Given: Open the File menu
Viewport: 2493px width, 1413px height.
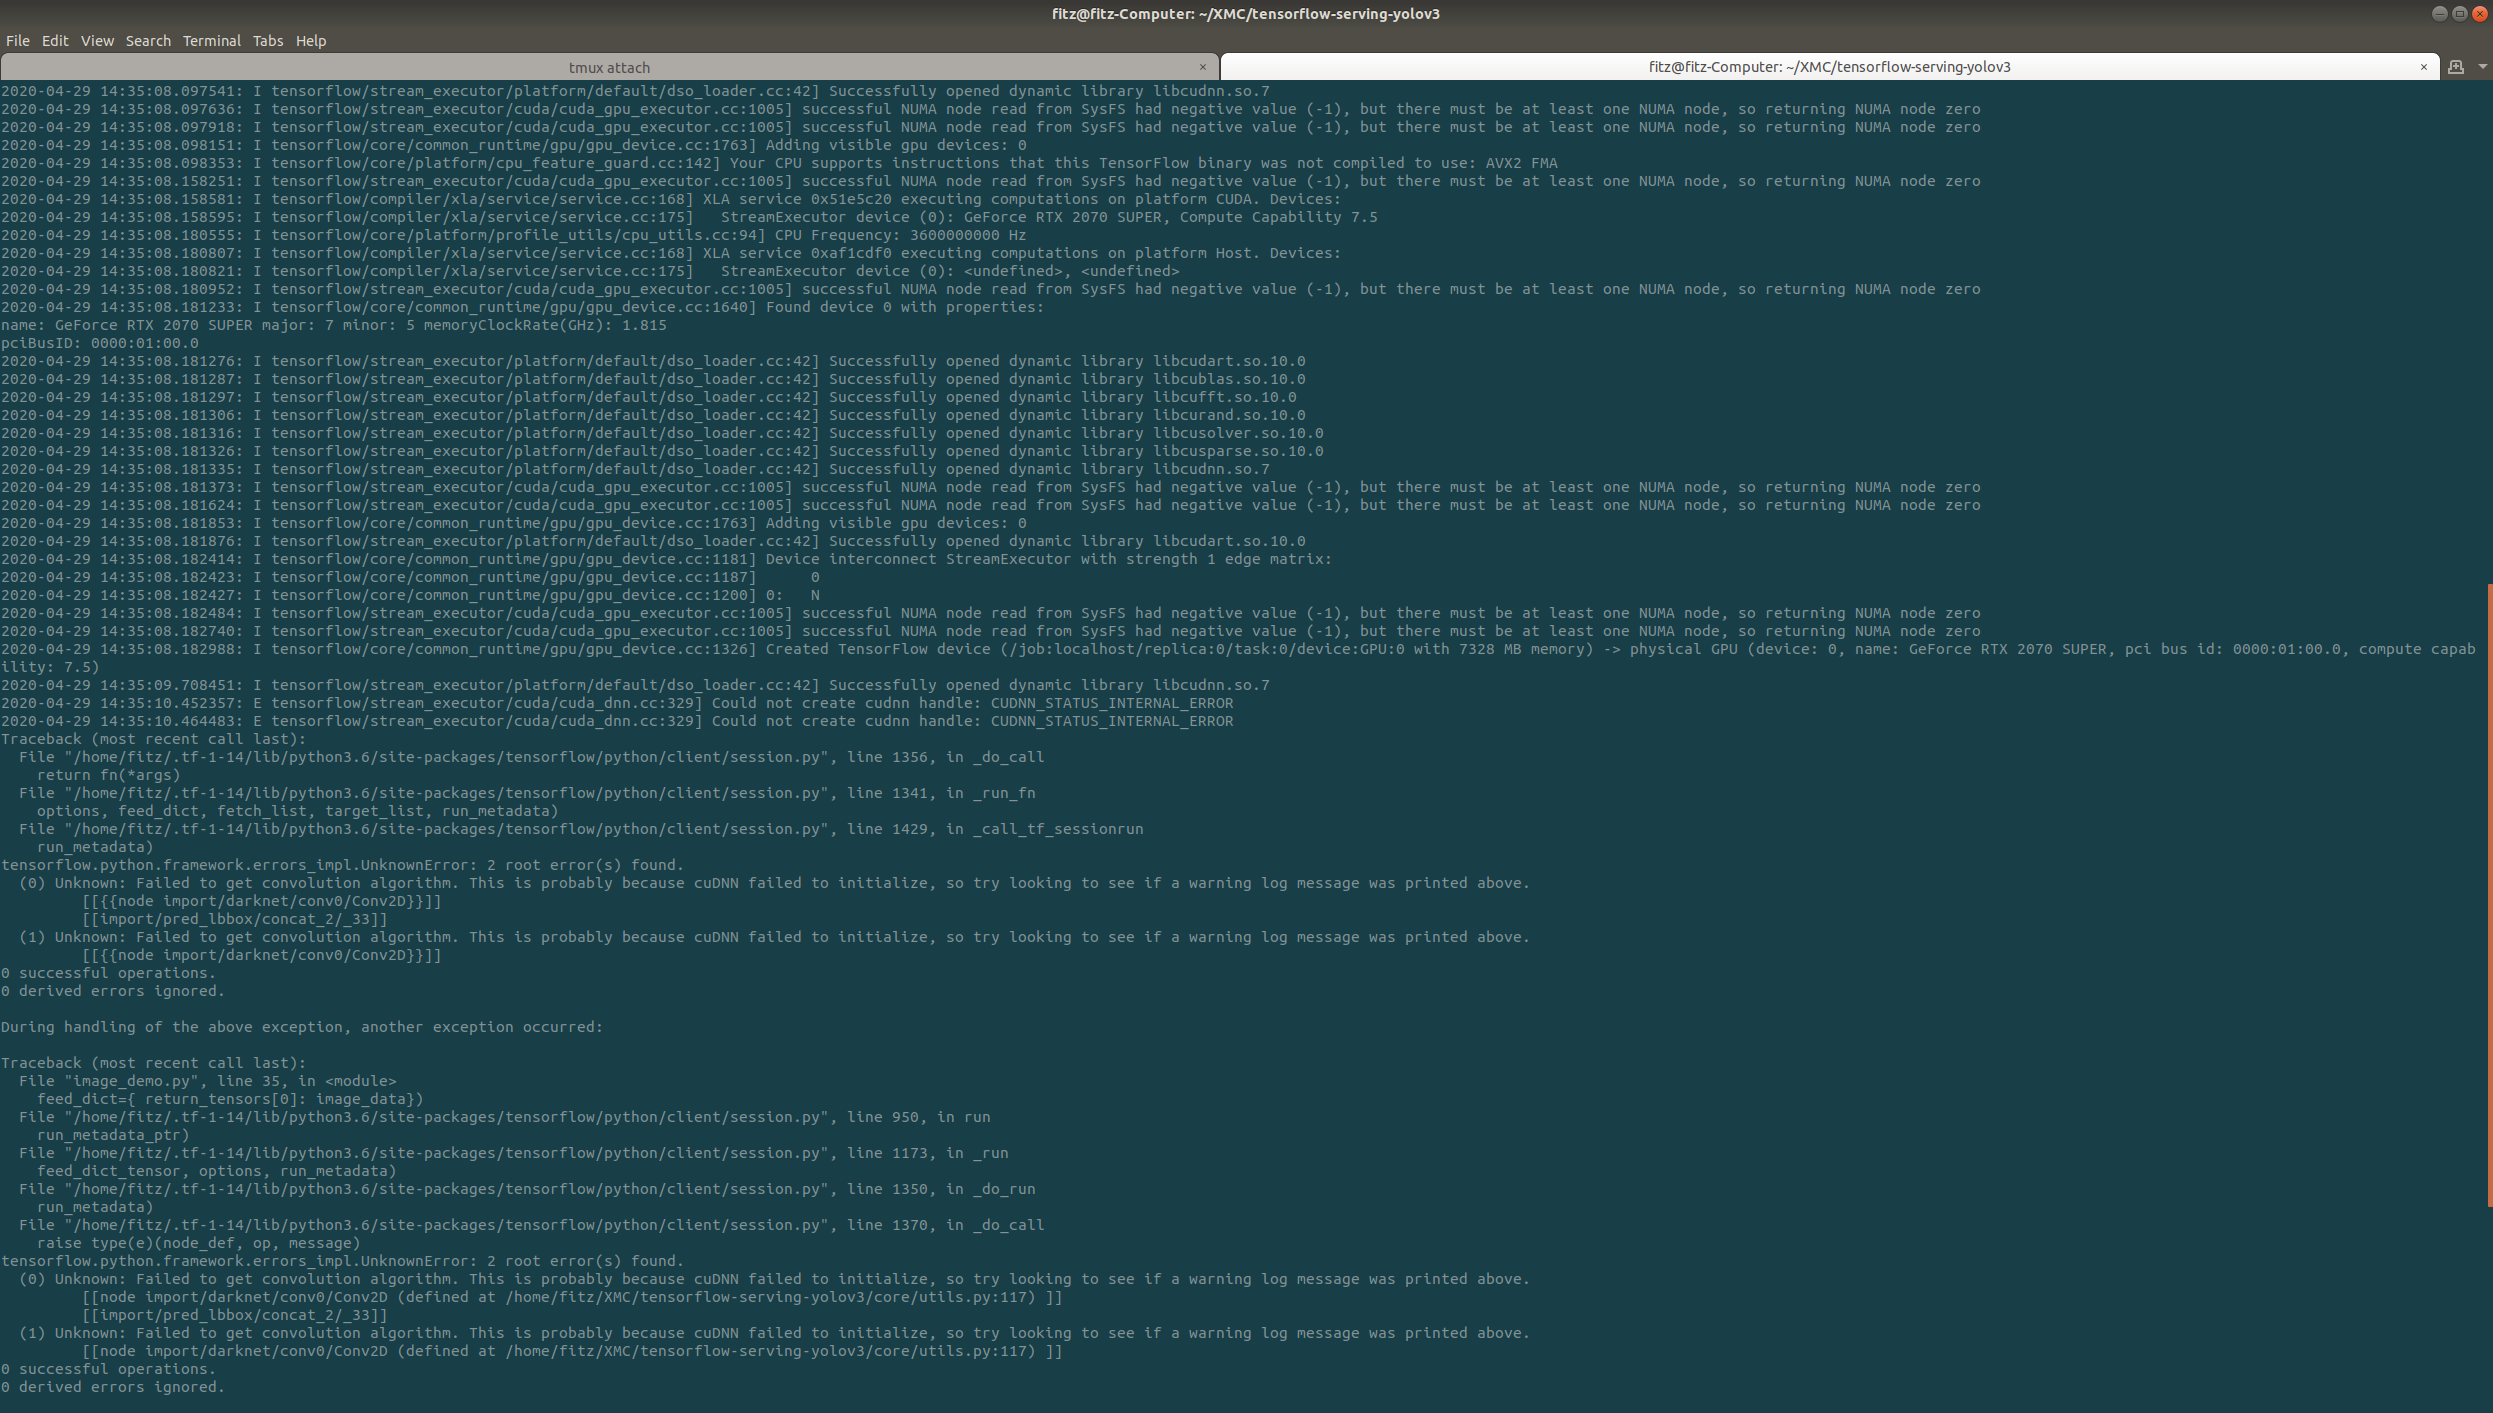Looking at the screenshot, I should click(x=18, y=41).
